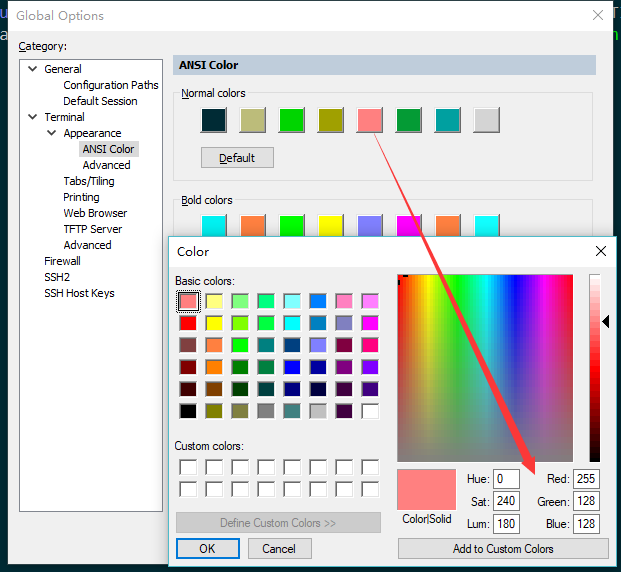The image size is (621, 572).
Task: Click the luminance slider arrow
Action: [606, 321]
